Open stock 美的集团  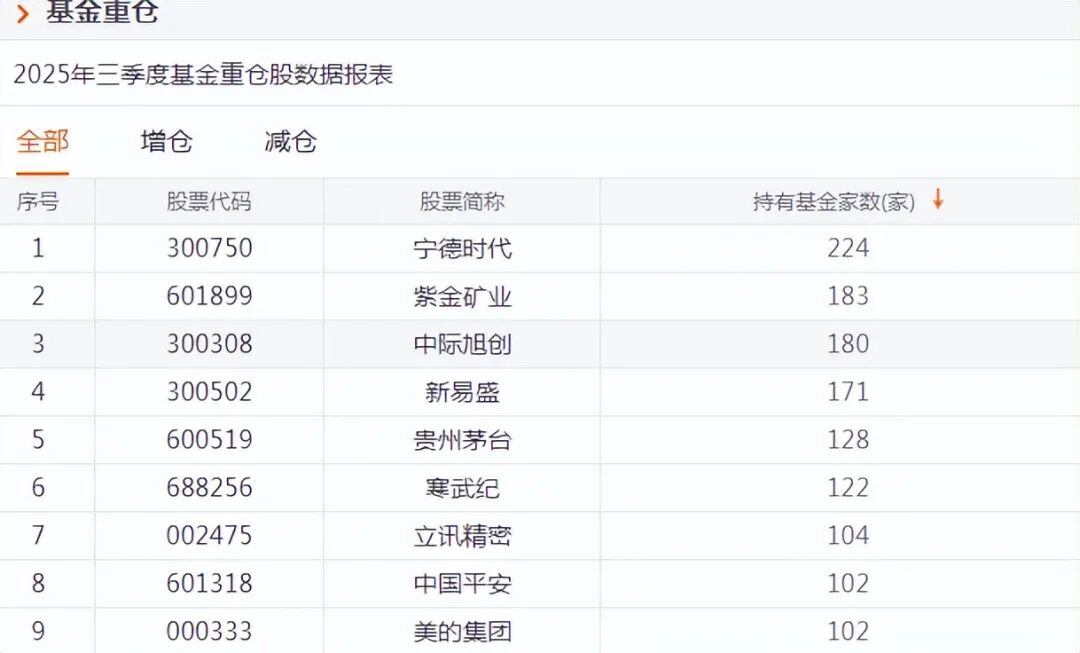(x=462, y=631)
